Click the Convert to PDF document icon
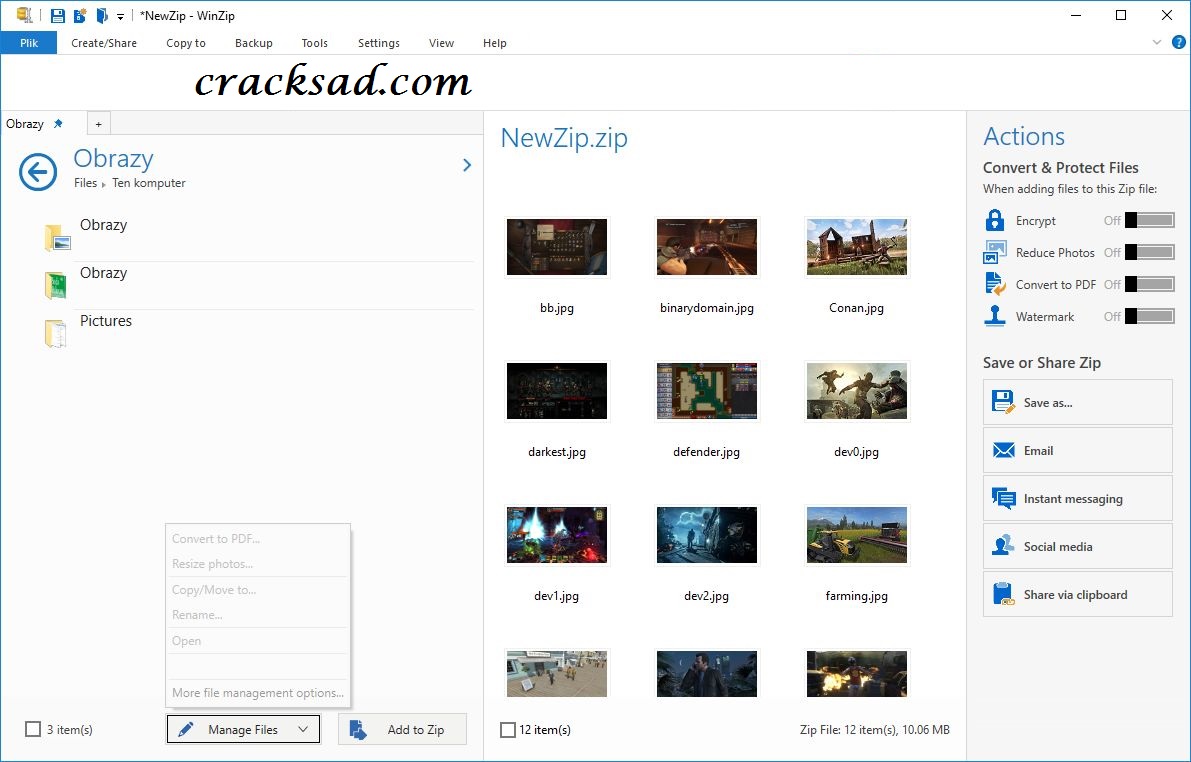Viewport: 1191px width, 762px height. (x=994, y=284)
